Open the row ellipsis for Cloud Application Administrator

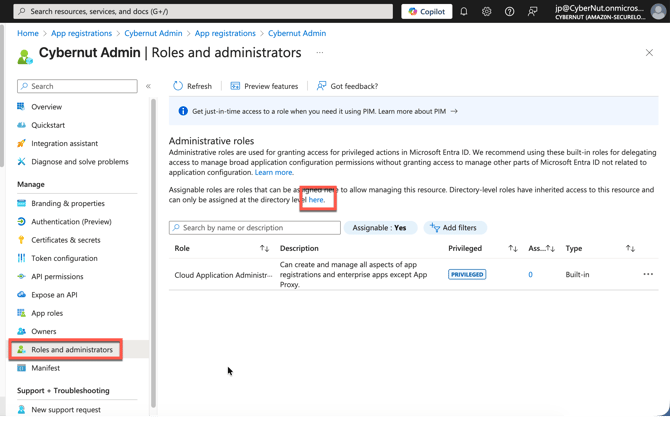pos(648,274)
